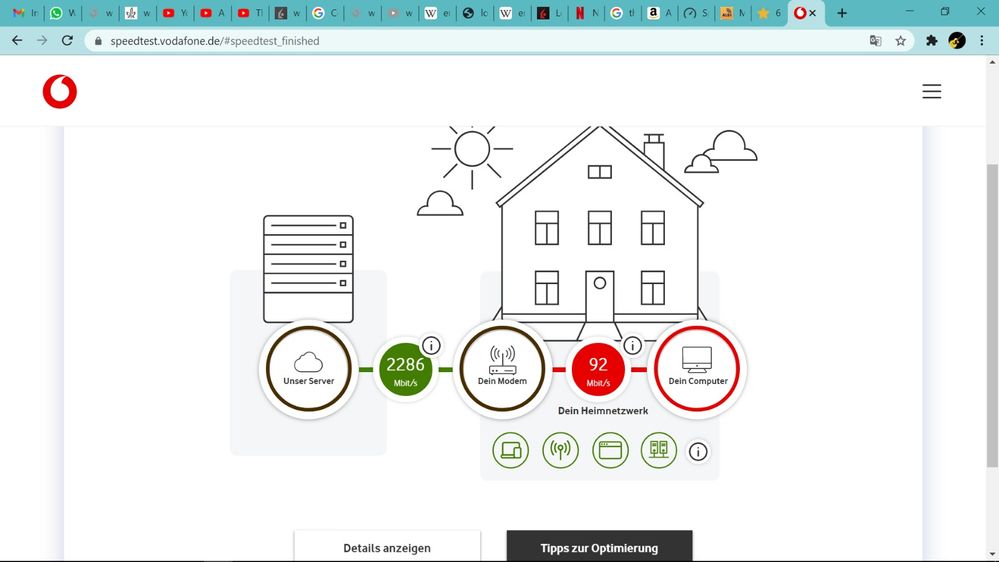Switch to the Gmail tab

pyautogui.click(x=25, y=13)
